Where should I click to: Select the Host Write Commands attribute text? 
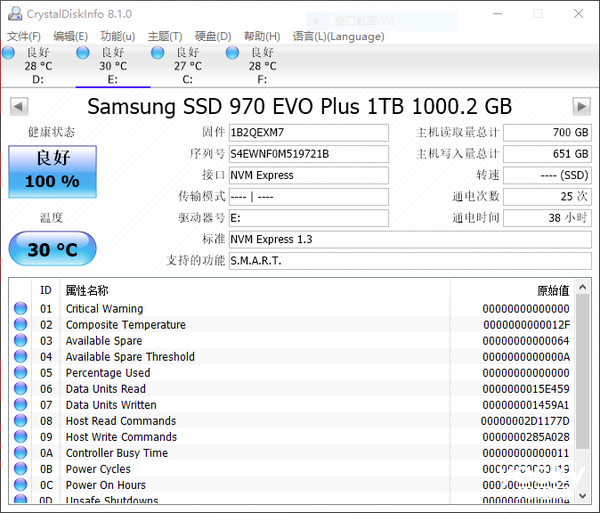pyautogui.click(x=121, y=437)
